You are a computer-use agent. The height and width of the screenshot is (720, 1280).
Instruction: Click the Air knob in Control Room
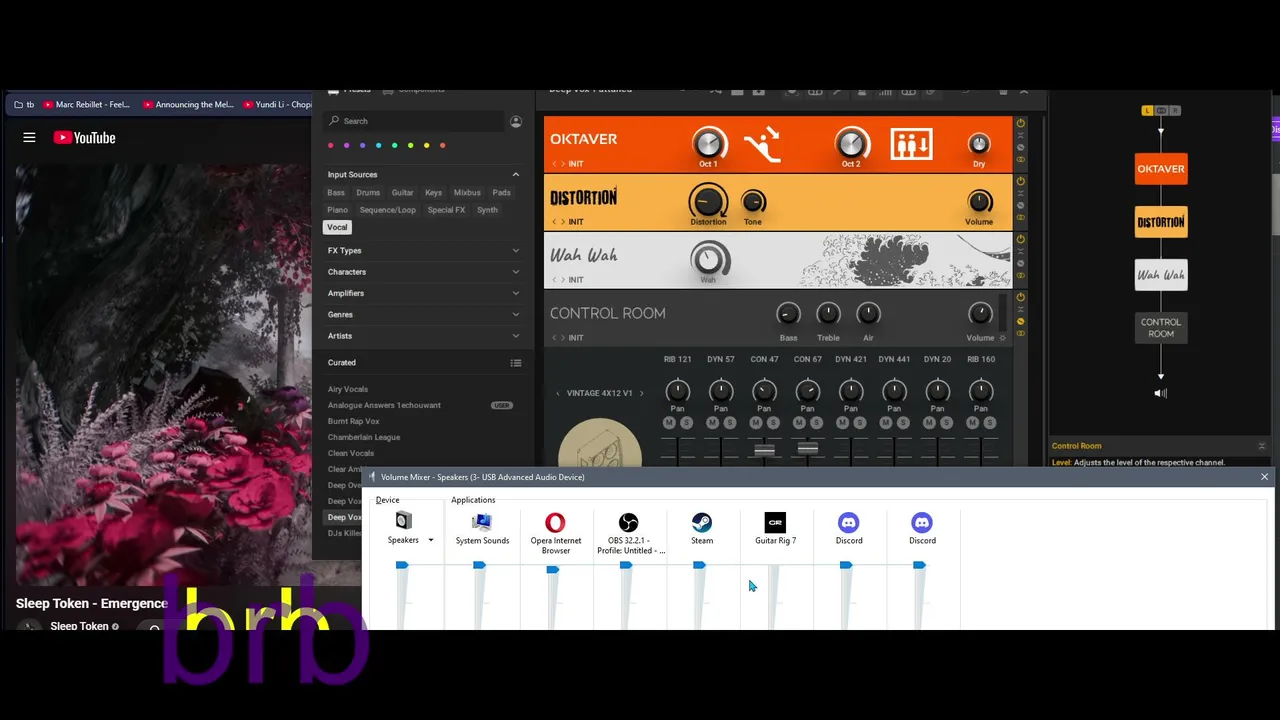click(868, 314)
